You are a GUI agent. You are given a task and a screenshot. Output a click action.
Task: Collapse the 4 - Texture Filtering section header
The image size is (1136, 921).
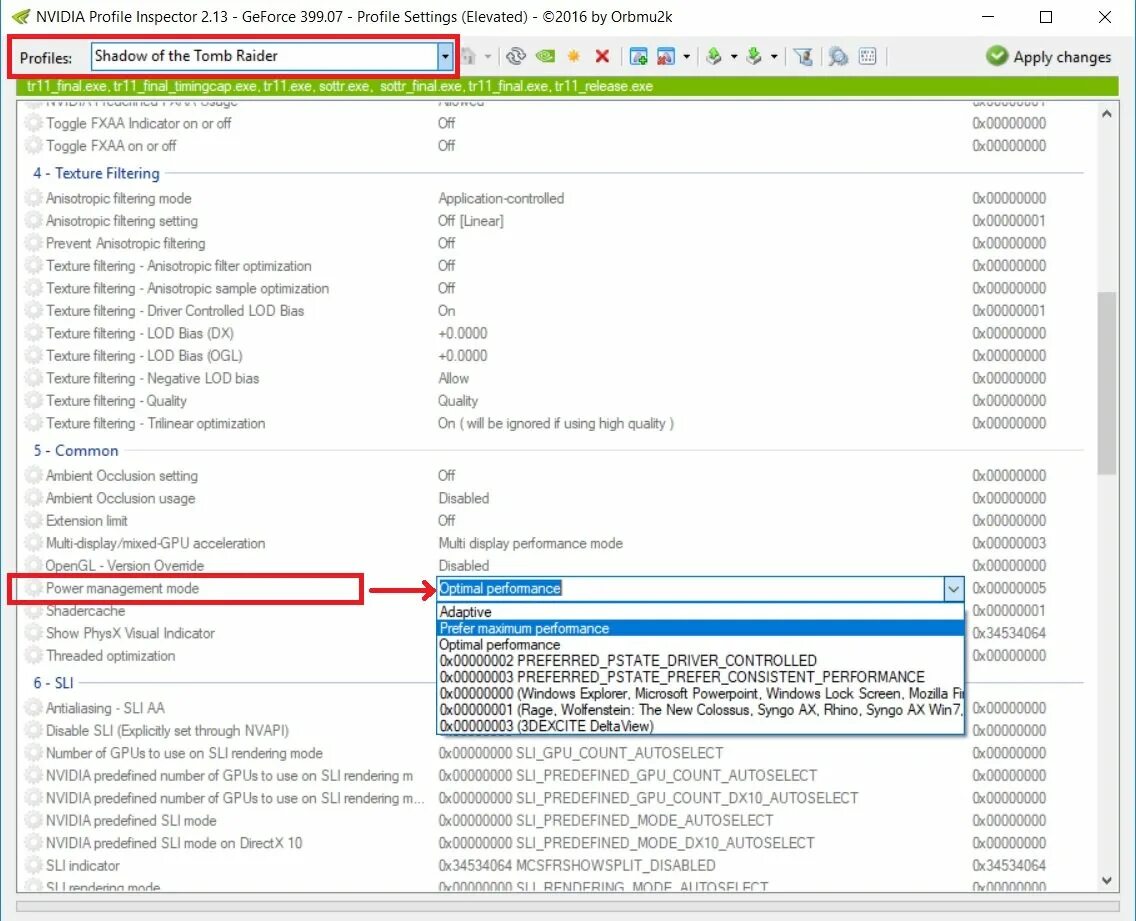click(x=96, y=173)
